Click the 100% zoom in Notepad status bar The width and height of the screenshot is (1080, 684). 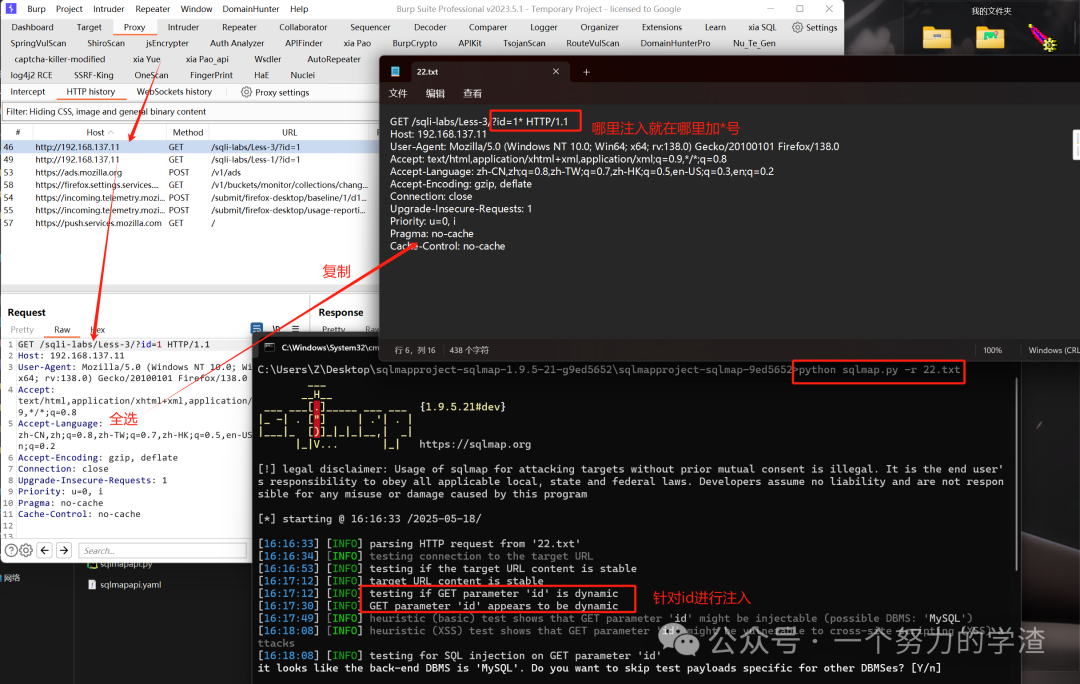pyautogui.click(x=993, y=350)
